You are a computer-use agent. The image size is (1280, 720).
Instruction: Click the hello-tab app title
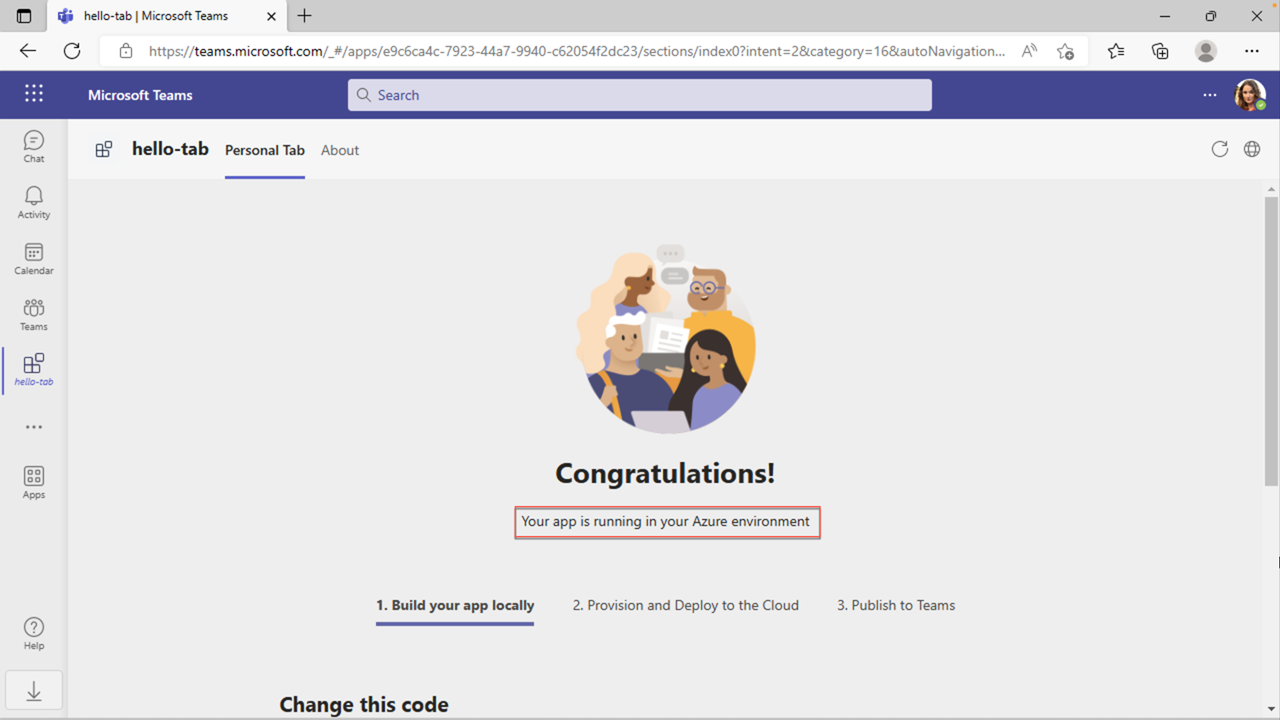(170, 149)
